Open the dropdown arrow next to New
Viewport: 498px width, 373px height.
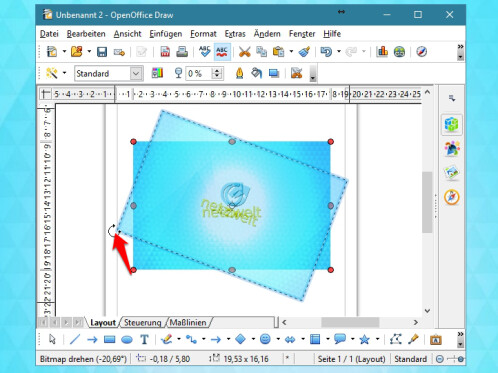pyautogui.click(x=64, y=52)
